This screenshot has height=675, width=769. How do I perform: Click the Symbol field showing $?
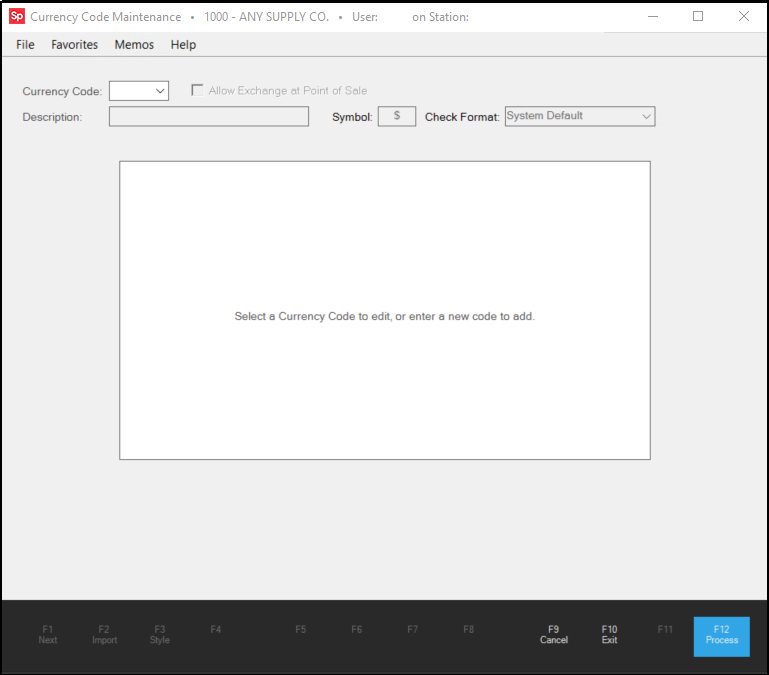coord(397,116)
